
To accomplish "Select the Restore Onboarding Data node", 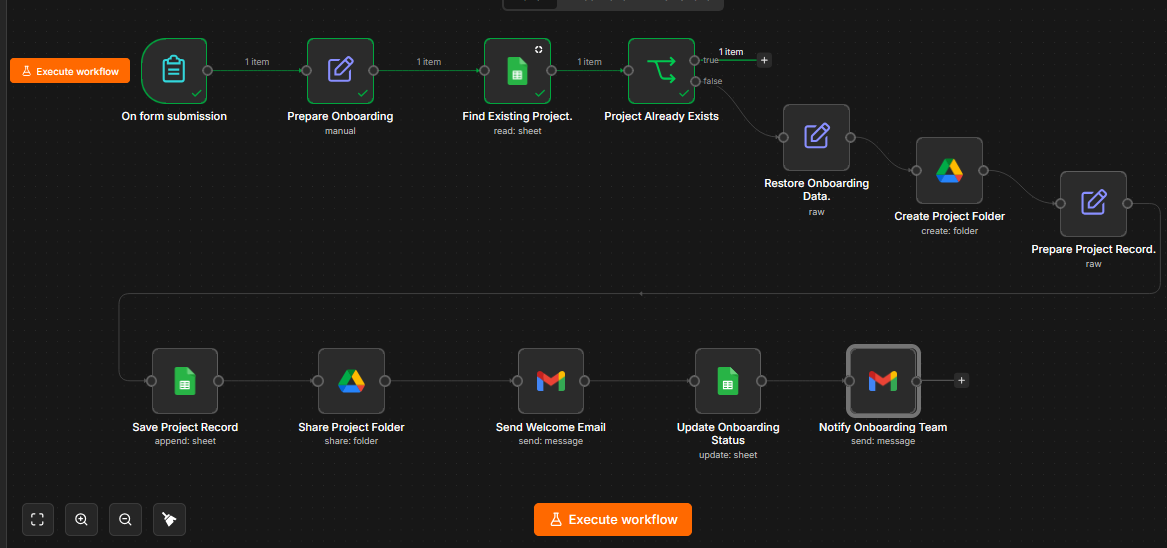I will [x=816, y=137].
